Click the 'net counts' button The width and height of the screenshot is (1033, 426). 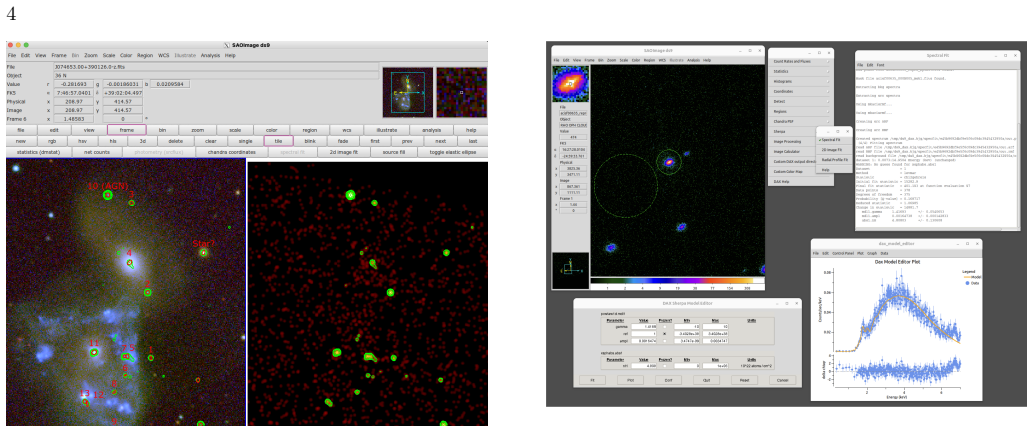coord(97,152)
